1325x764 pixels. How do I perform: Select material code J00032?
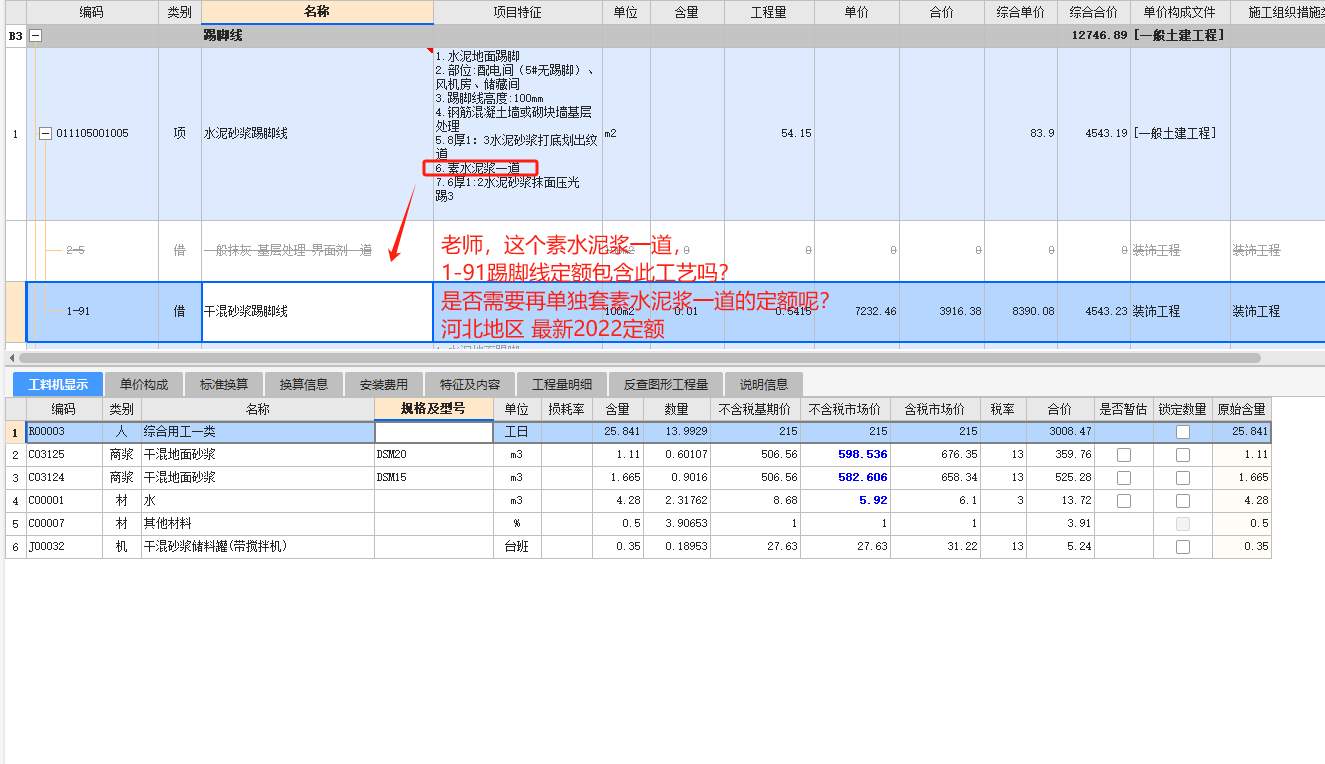pyautogui.click(x=65, y=547)
